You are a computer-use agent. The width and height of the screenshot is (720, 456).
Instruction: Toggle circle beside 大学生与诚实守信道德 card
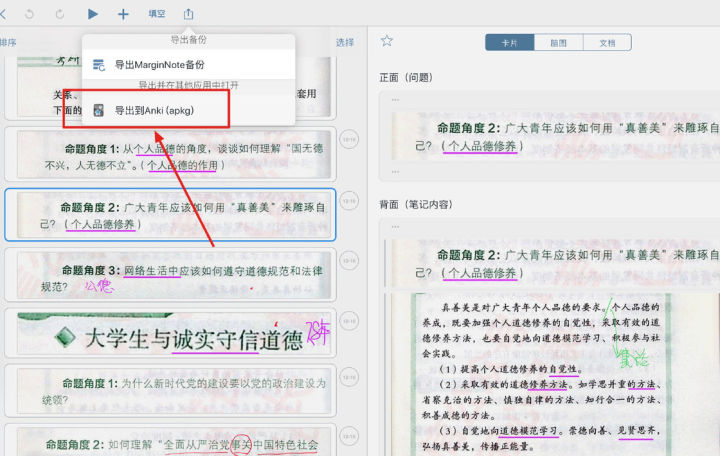pyautogui.click(x=349, y=321)
